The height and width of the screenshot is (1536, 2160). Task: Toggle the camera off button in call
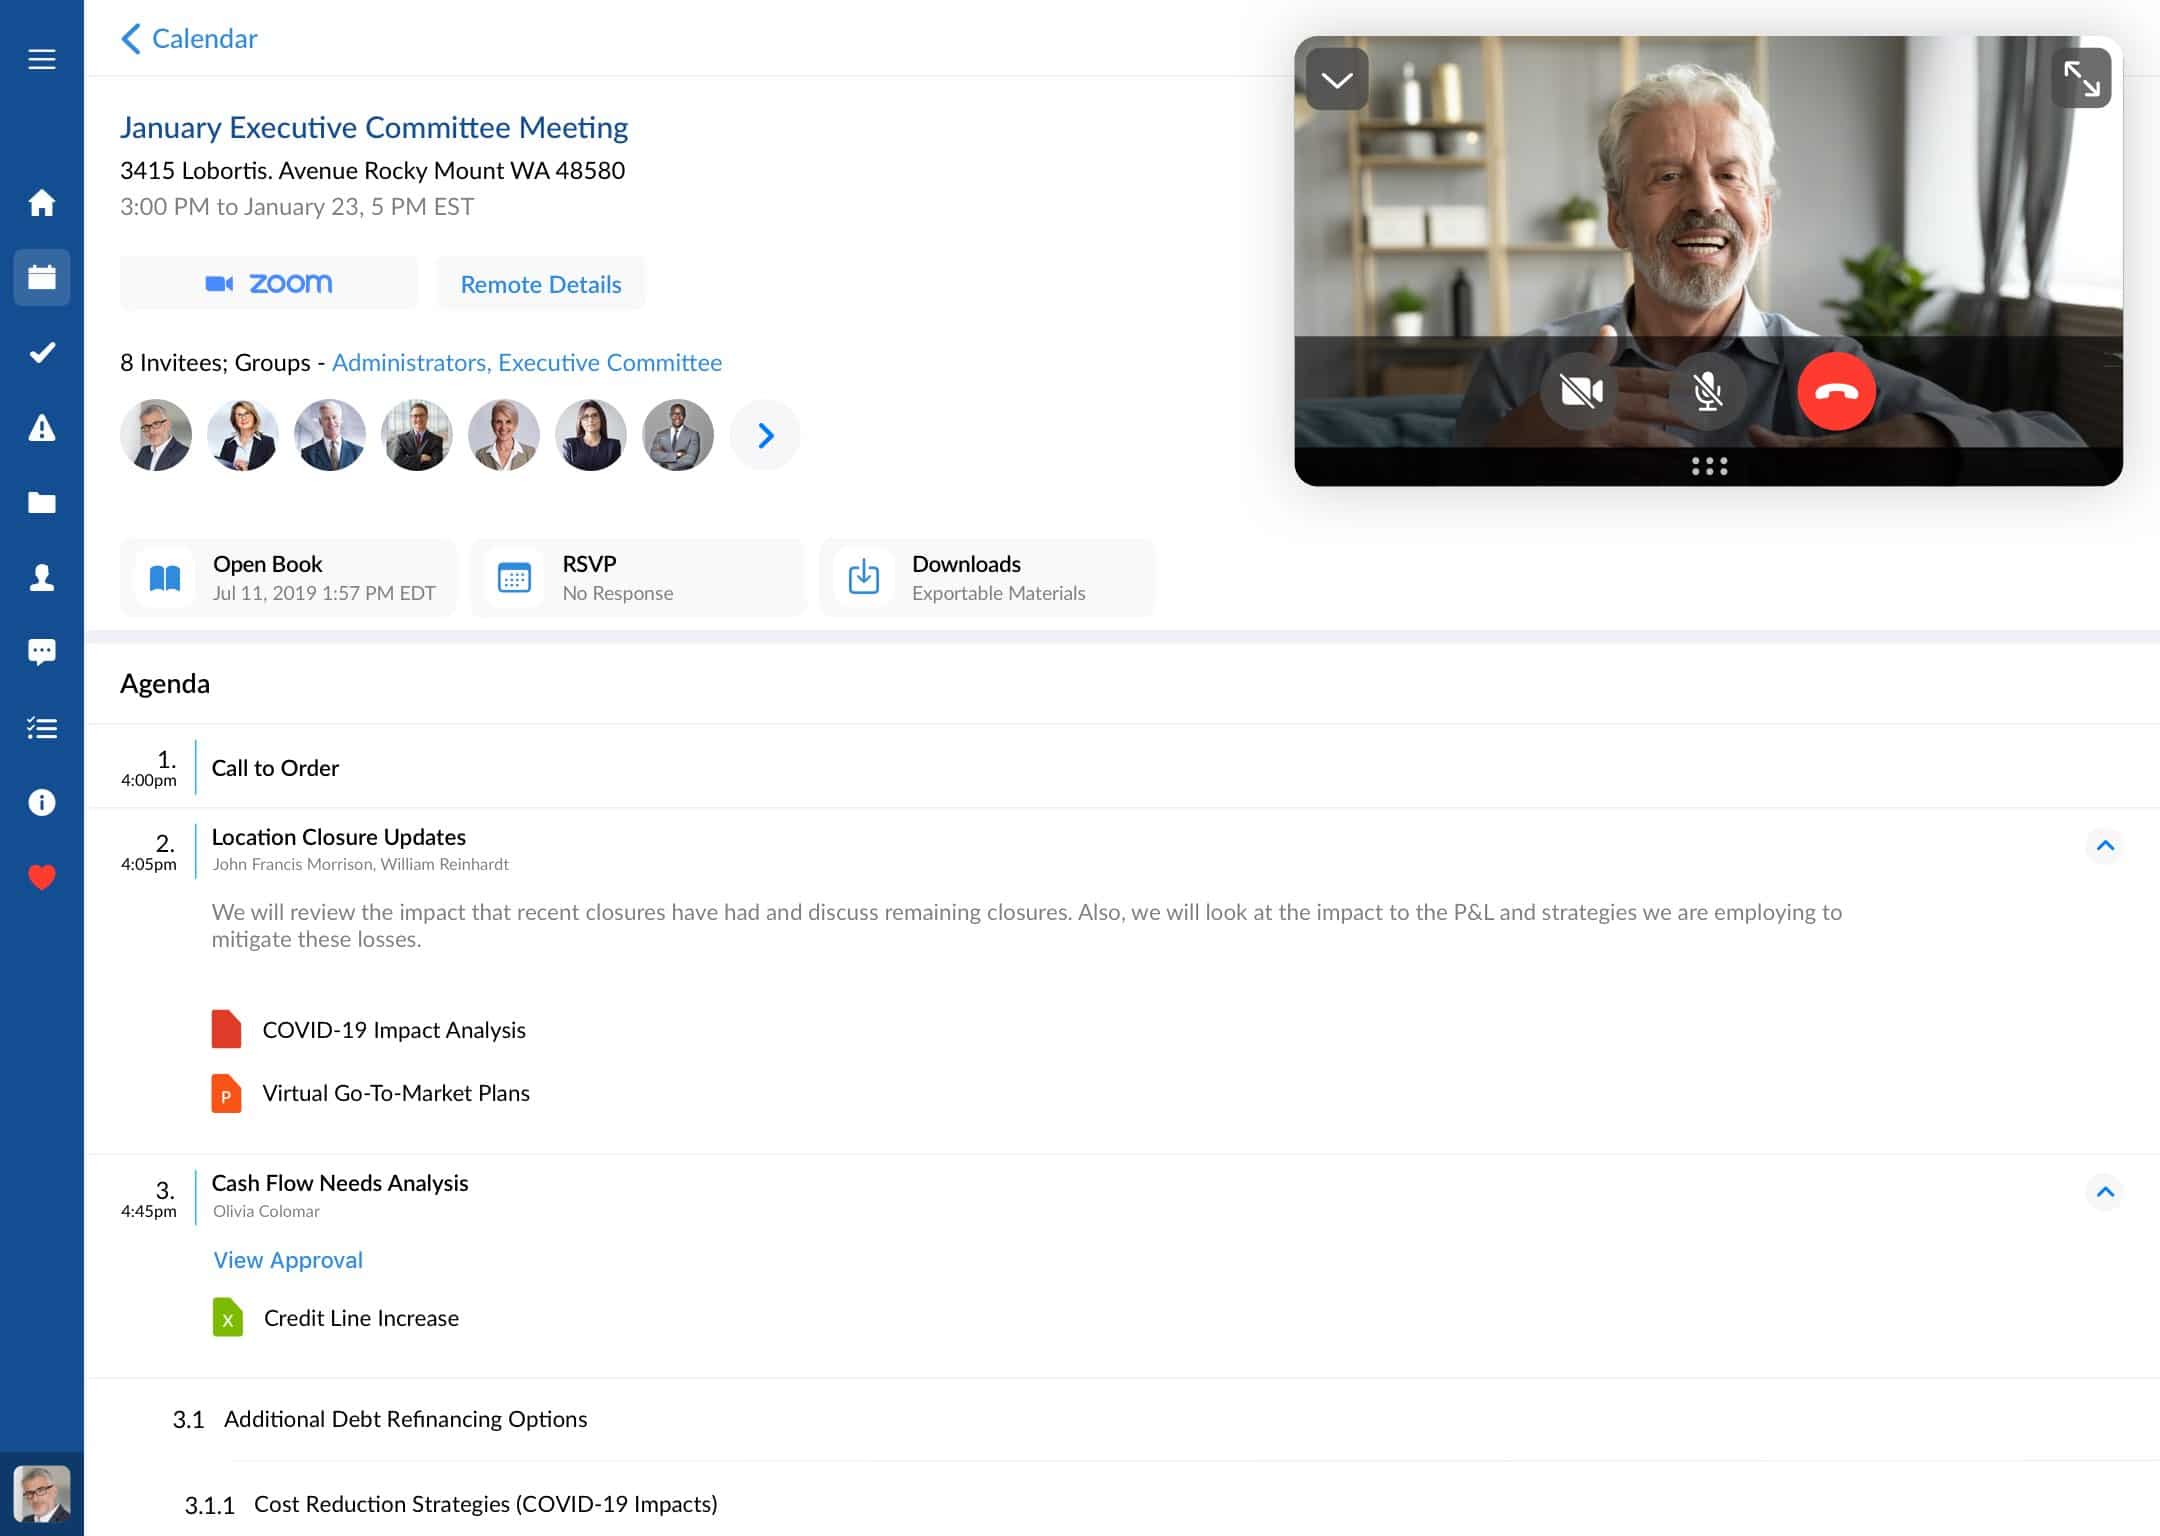(x=1581, y=391)
